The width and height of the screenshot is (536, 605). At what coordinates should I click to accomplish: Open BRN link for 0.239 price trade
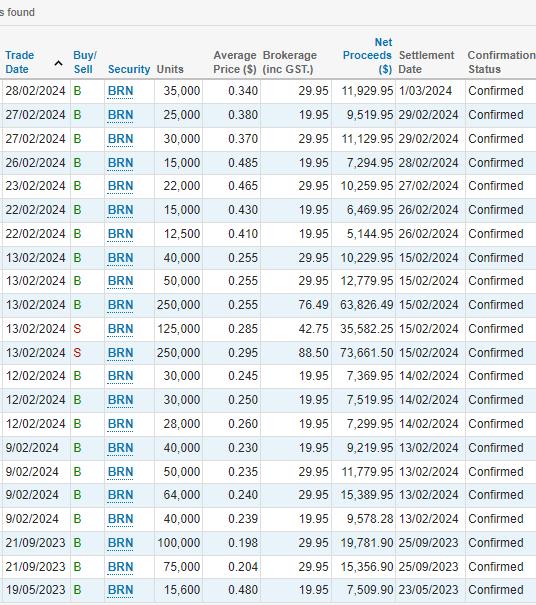point(120,519)
